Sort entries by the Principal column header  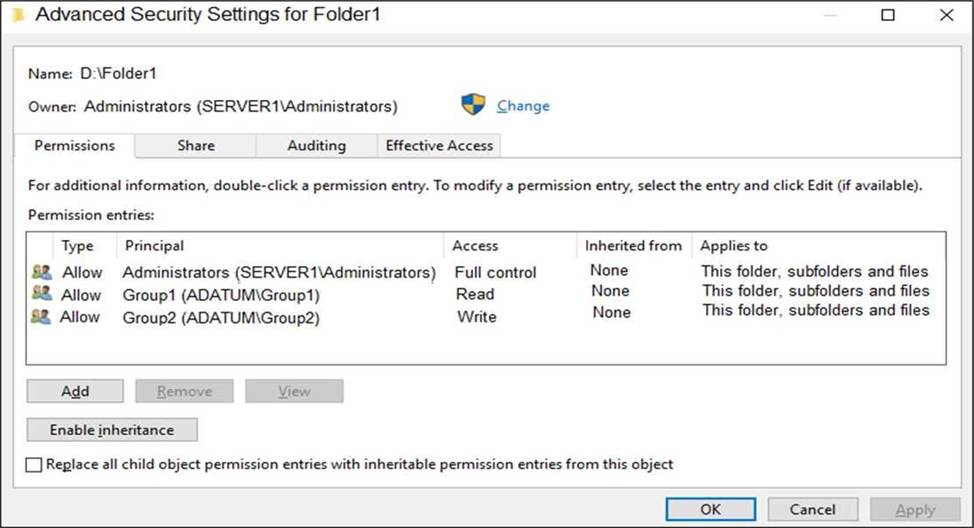[x=154, y=245]
